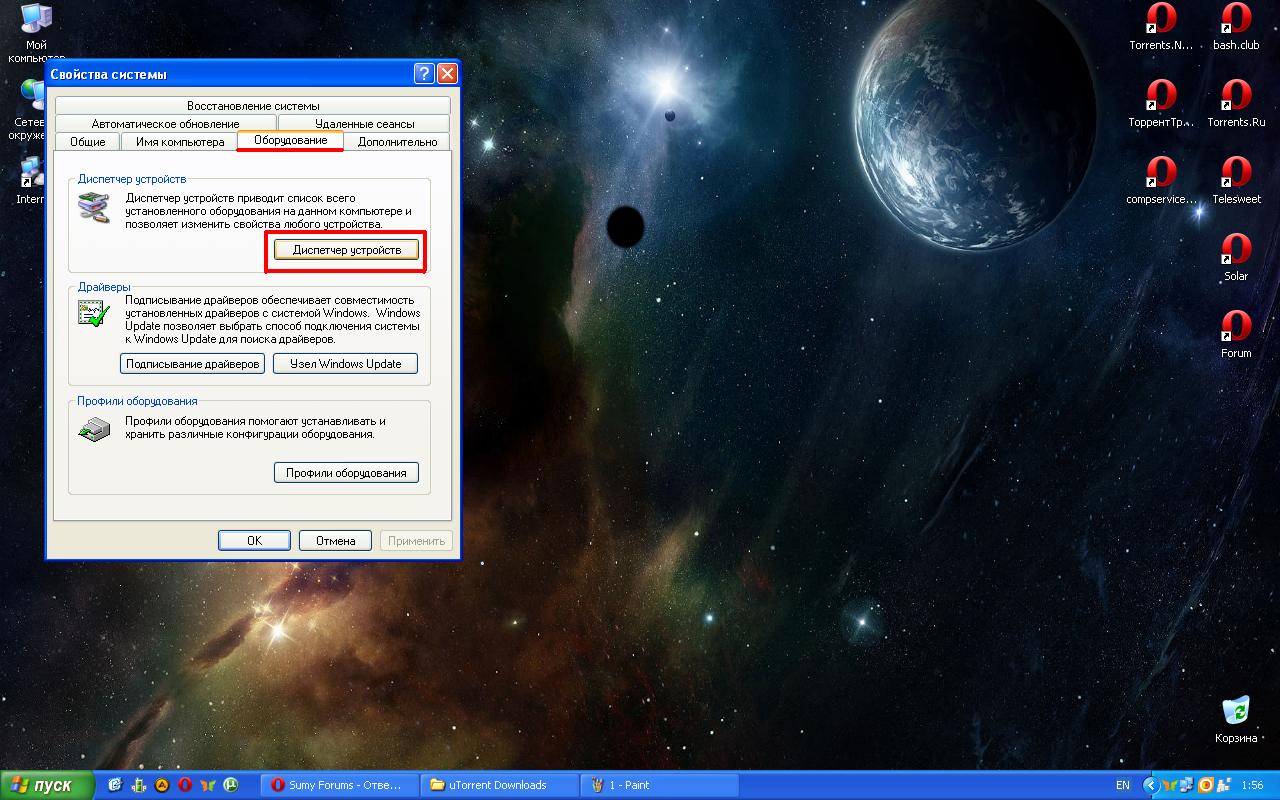Open the EN language switcher
The height and width of the screenshot is (800, 1280).
click(1123, 785)
